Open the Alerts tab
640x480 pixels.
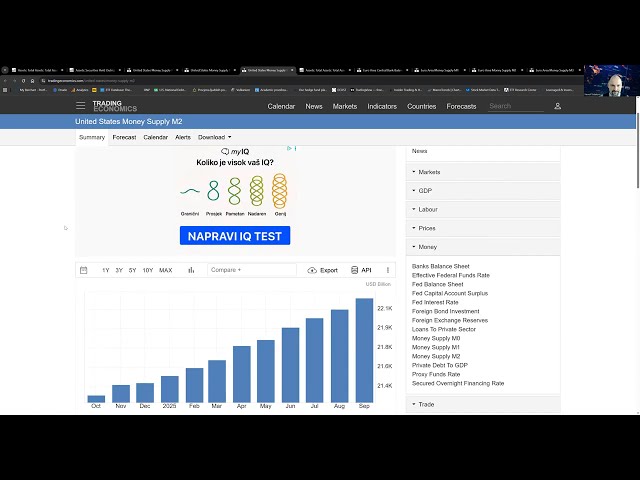coord(183,138)
